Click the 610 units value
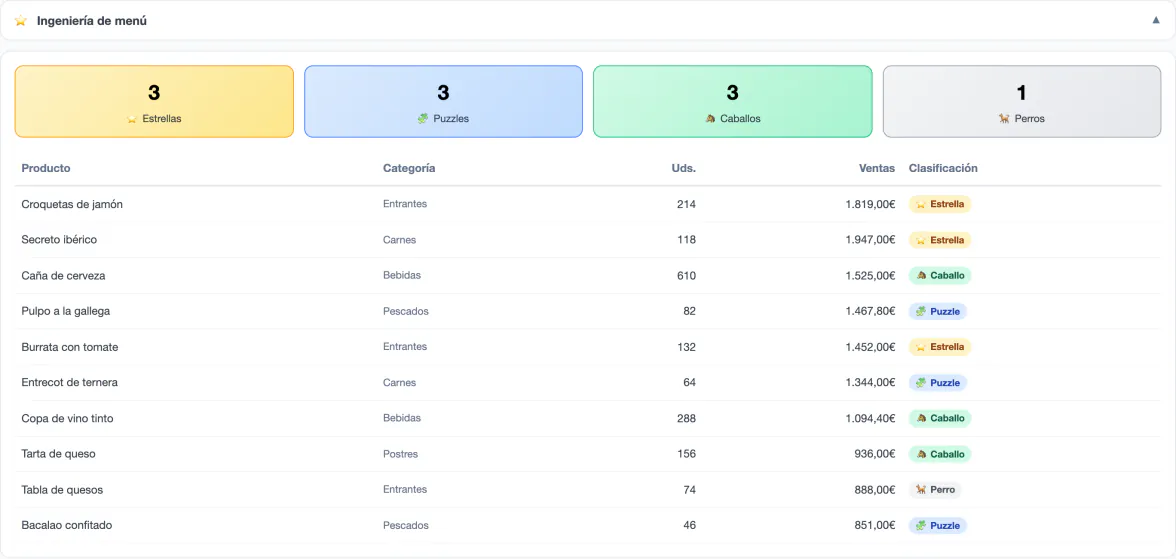This screenshot has height=559, width=1176. (x=686, y=275)
